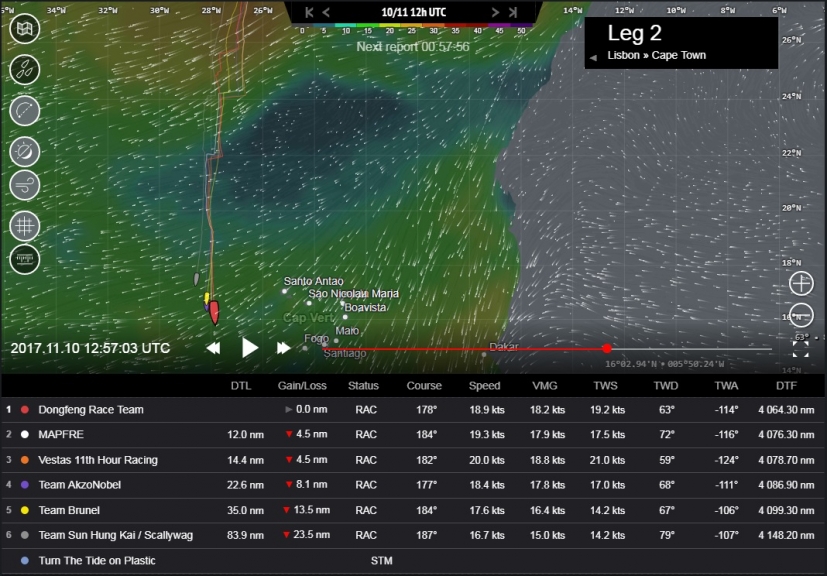Toggle the wind overlay button

[25, 186]
